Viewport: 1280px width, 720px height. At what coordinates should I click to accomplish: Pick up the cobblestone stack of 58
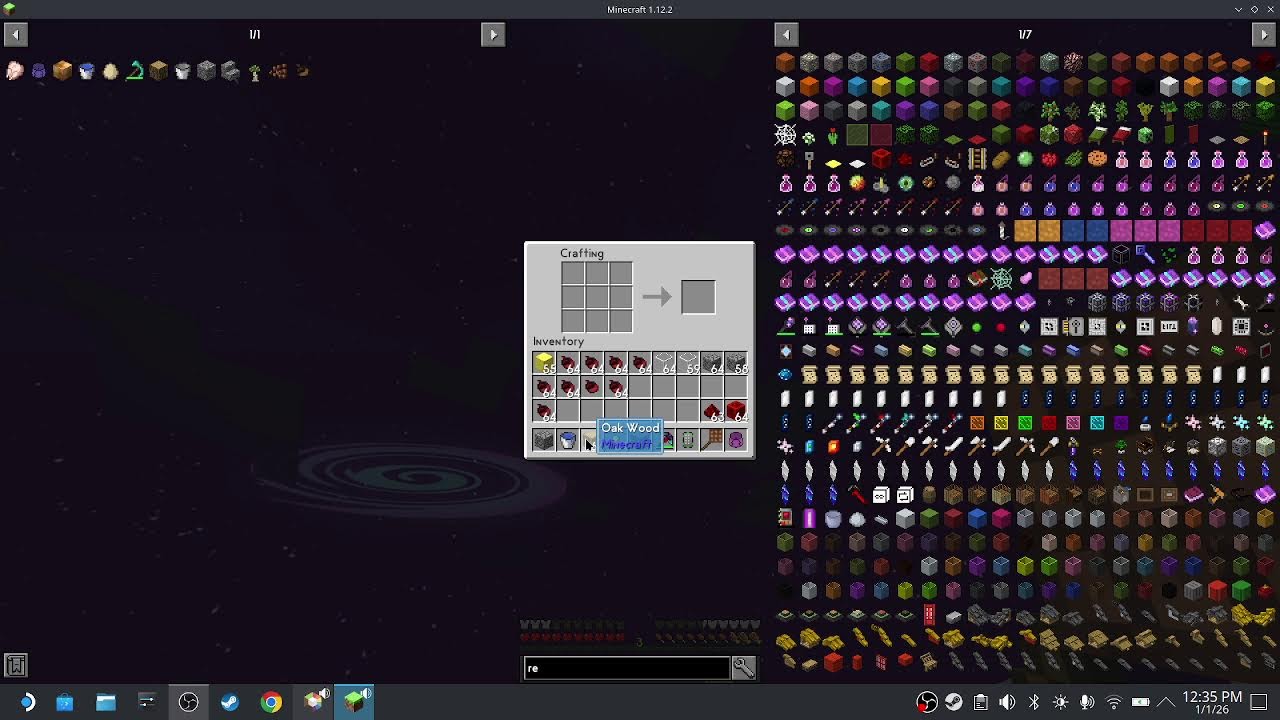[x=736, y=363]
